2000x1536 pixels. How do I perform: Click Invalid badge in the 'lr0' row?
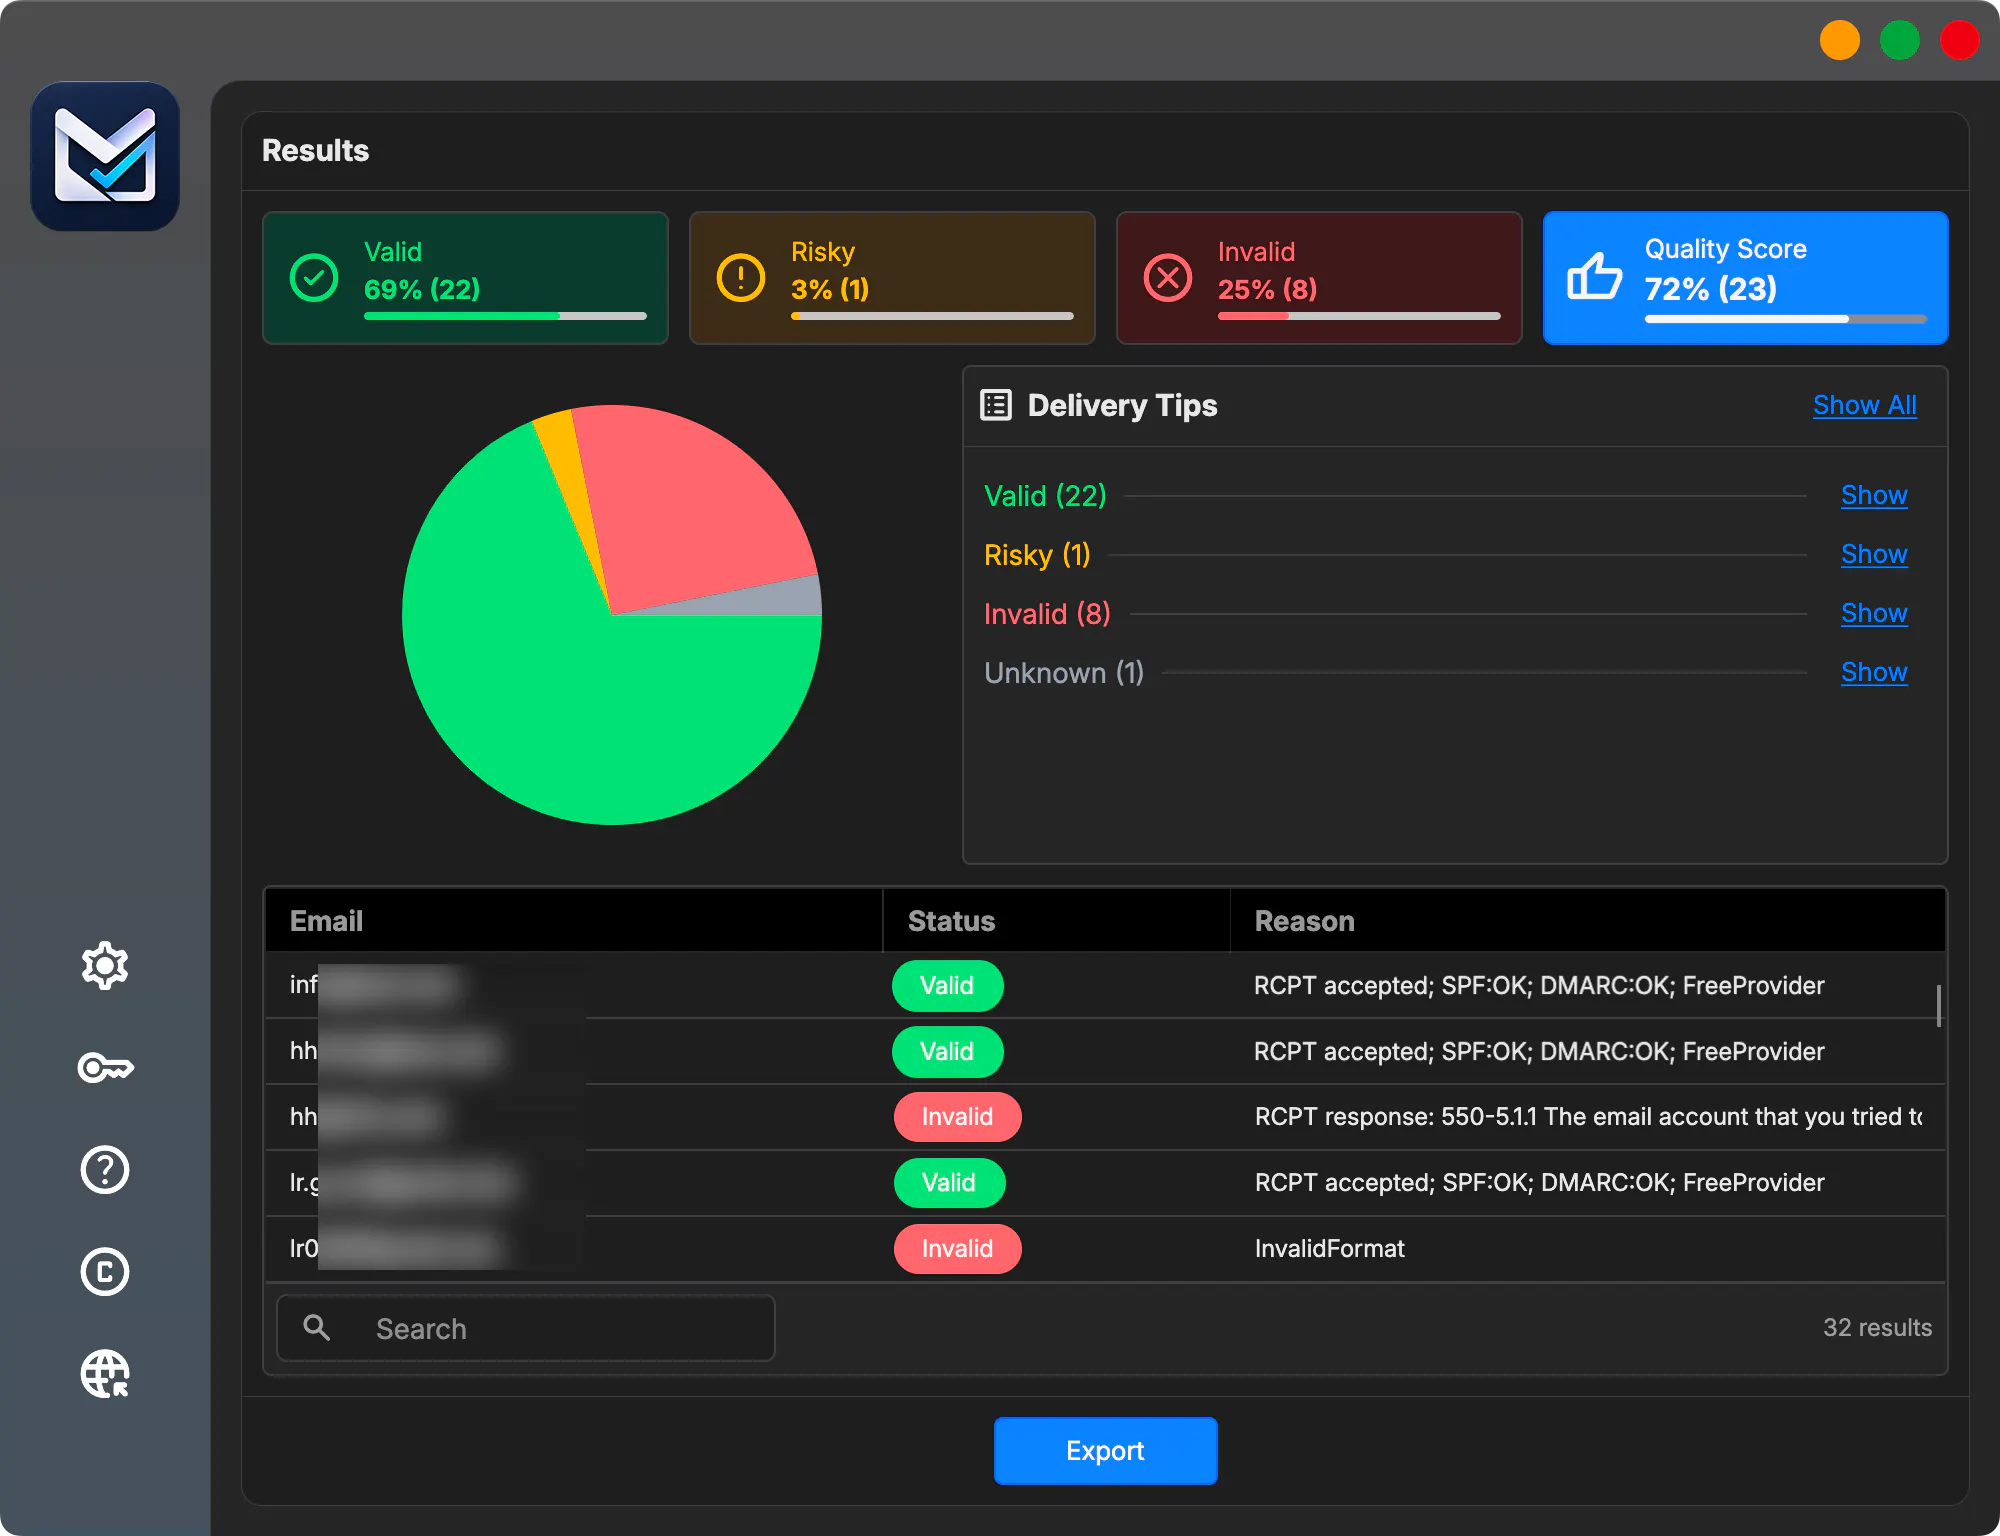click(957, 1249)
